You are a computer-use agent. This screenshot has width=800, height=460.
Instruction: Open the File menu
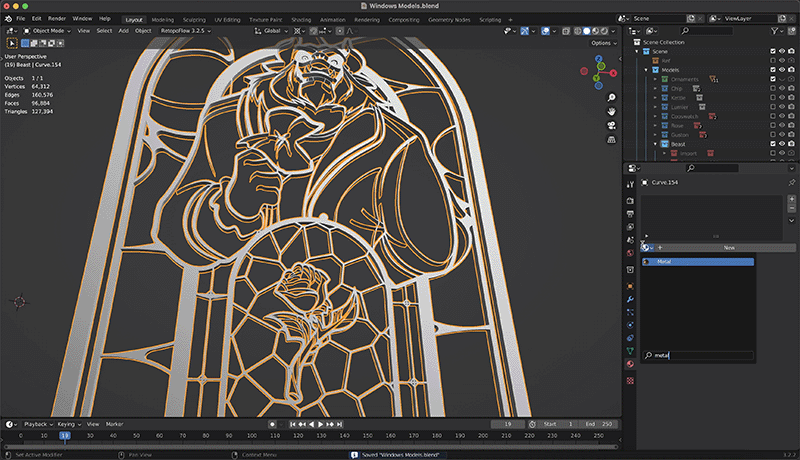tap(20, 18)
